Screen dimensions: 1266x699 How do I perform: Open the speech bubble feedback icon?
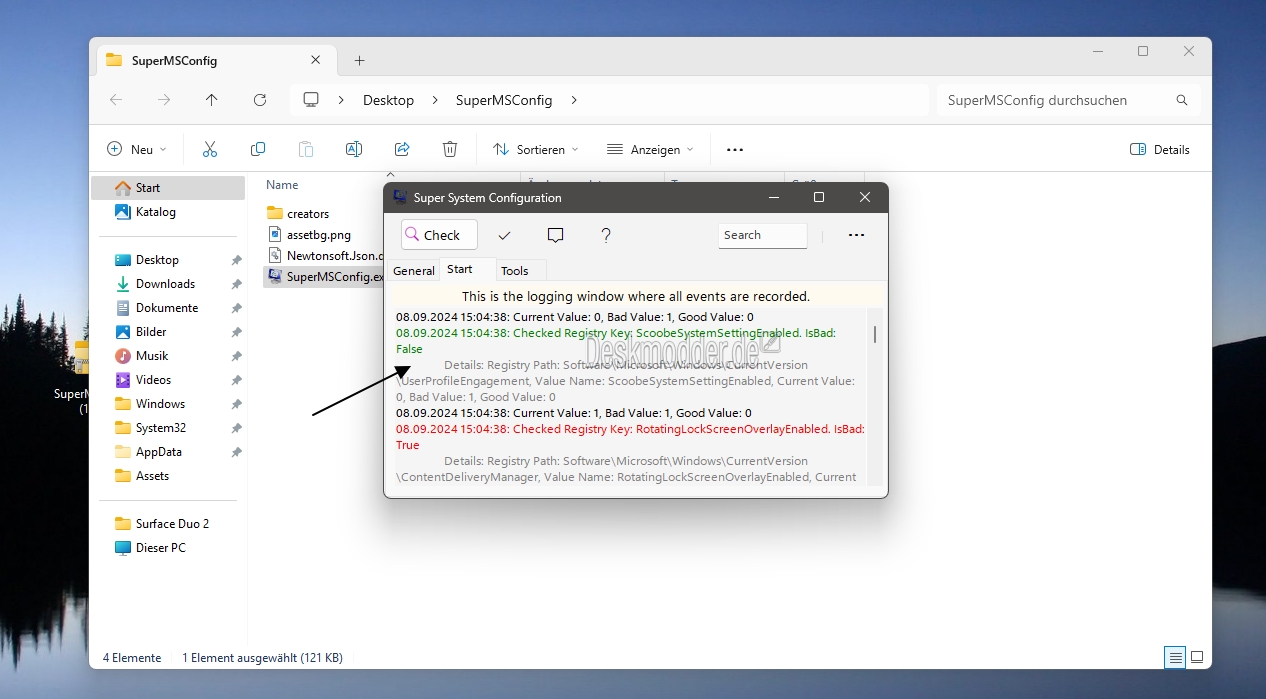[x=556, y=235]
